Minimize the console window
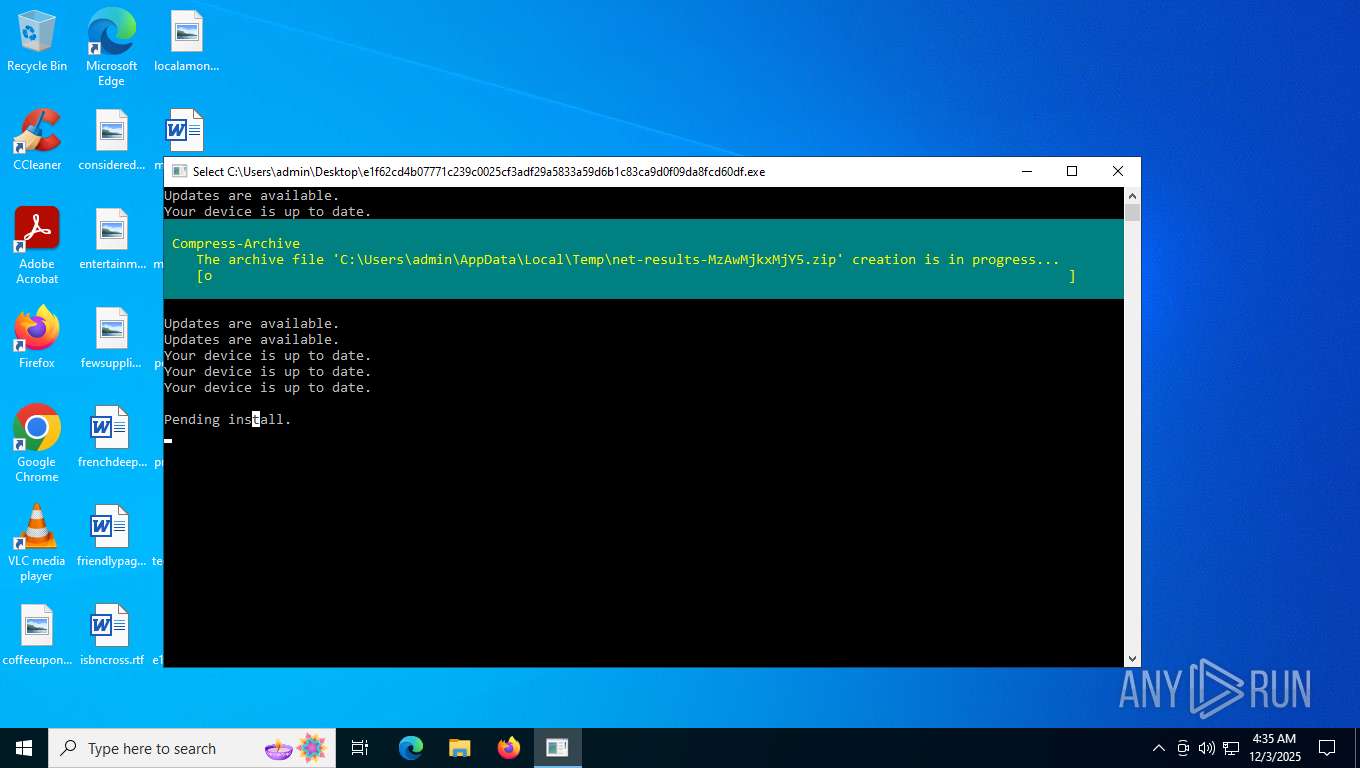The width and height of the screenshot is (1360, 768). 1027,172
